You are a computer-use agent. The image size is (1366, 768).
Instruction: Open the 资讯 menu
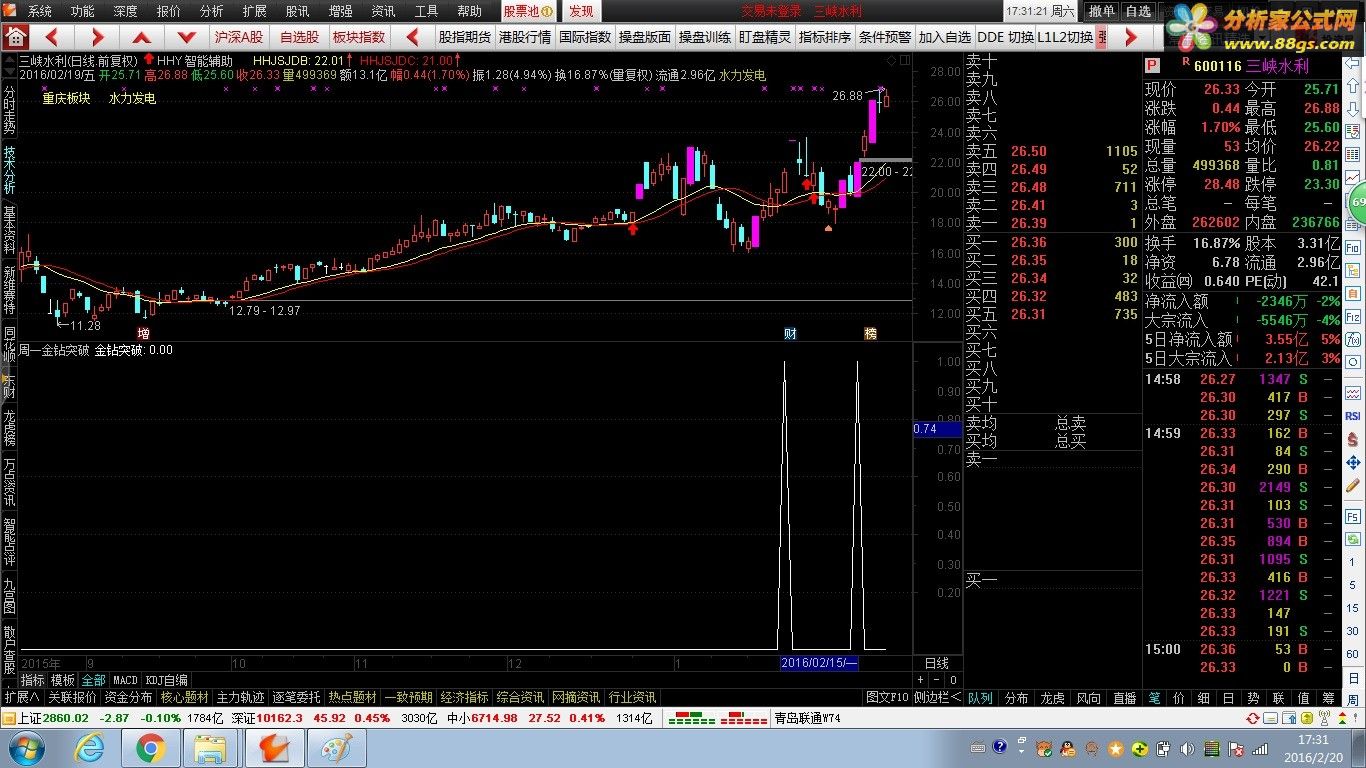383,11
